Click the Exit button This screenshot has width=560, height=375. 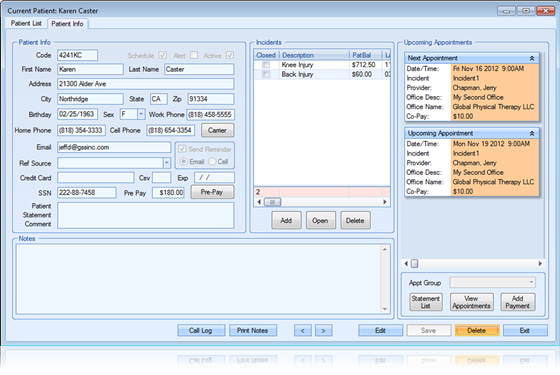(x=525, y=330)
